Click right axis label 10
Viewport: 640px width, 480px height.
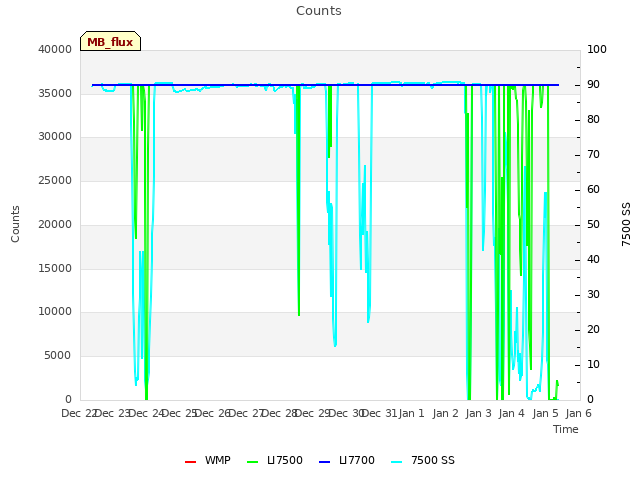[593, 364]
